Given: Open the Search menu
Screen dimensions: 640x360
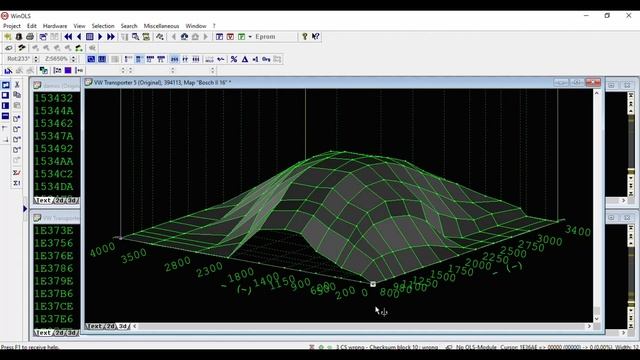Looking at the screenshot, I should pyautogui.click(x=129, y=26).
